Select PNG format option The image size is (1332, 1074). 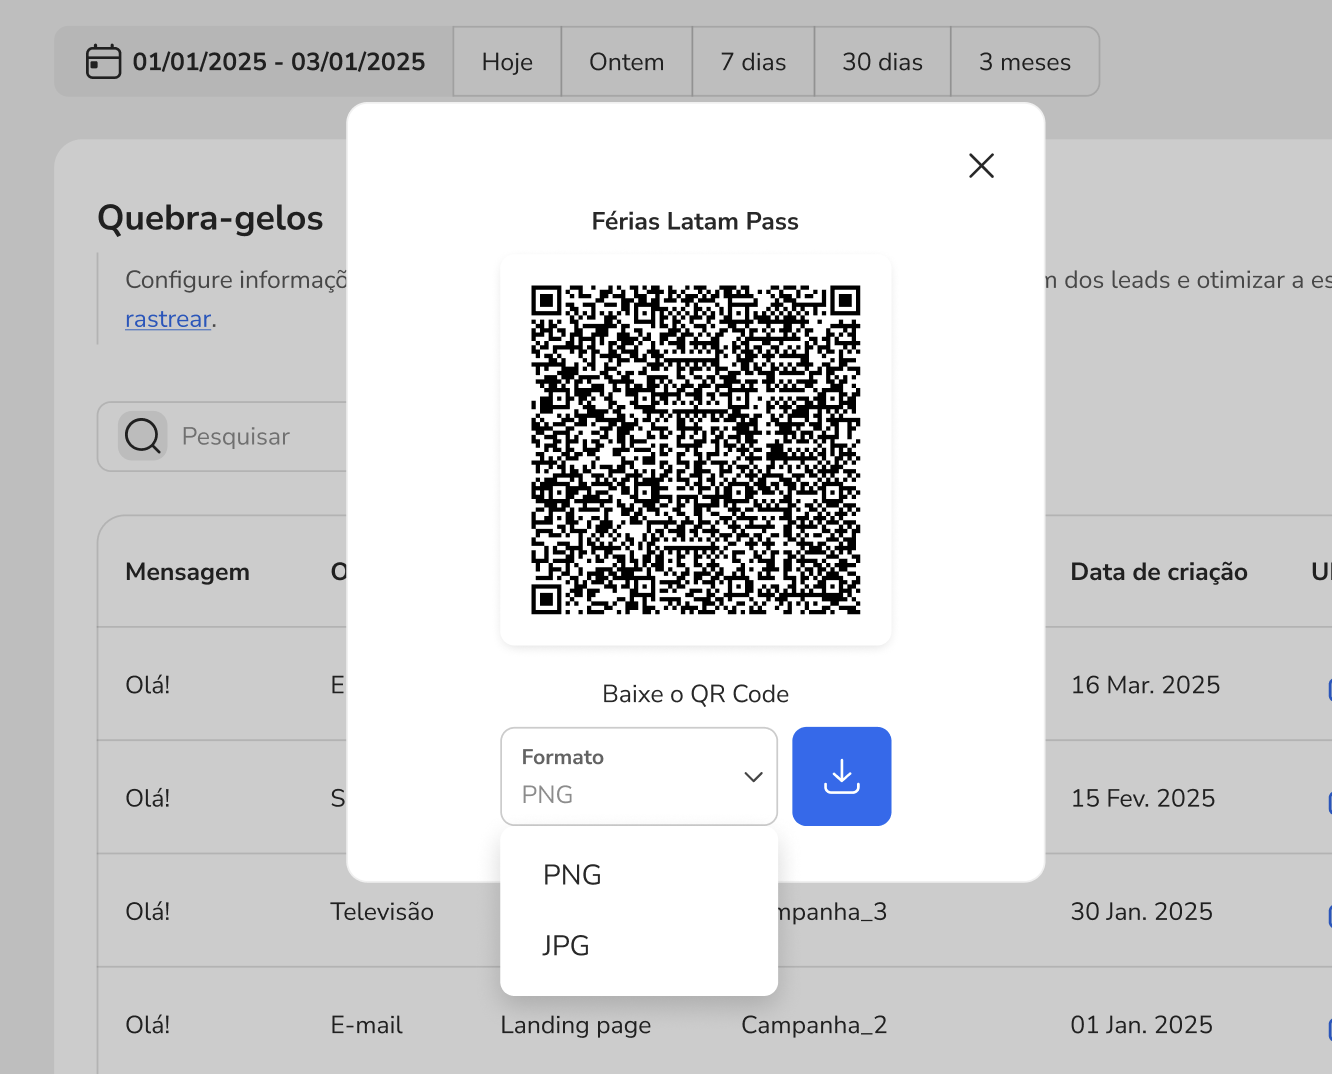click(572, 875)
